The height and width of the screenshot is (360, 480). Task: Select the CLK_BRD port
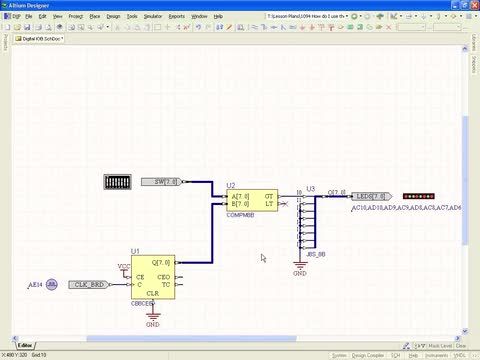coord(89,285)
